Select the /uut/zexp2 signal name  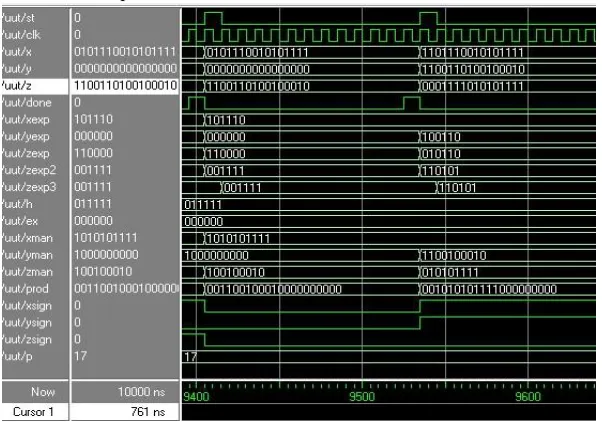tap(28, 170)
